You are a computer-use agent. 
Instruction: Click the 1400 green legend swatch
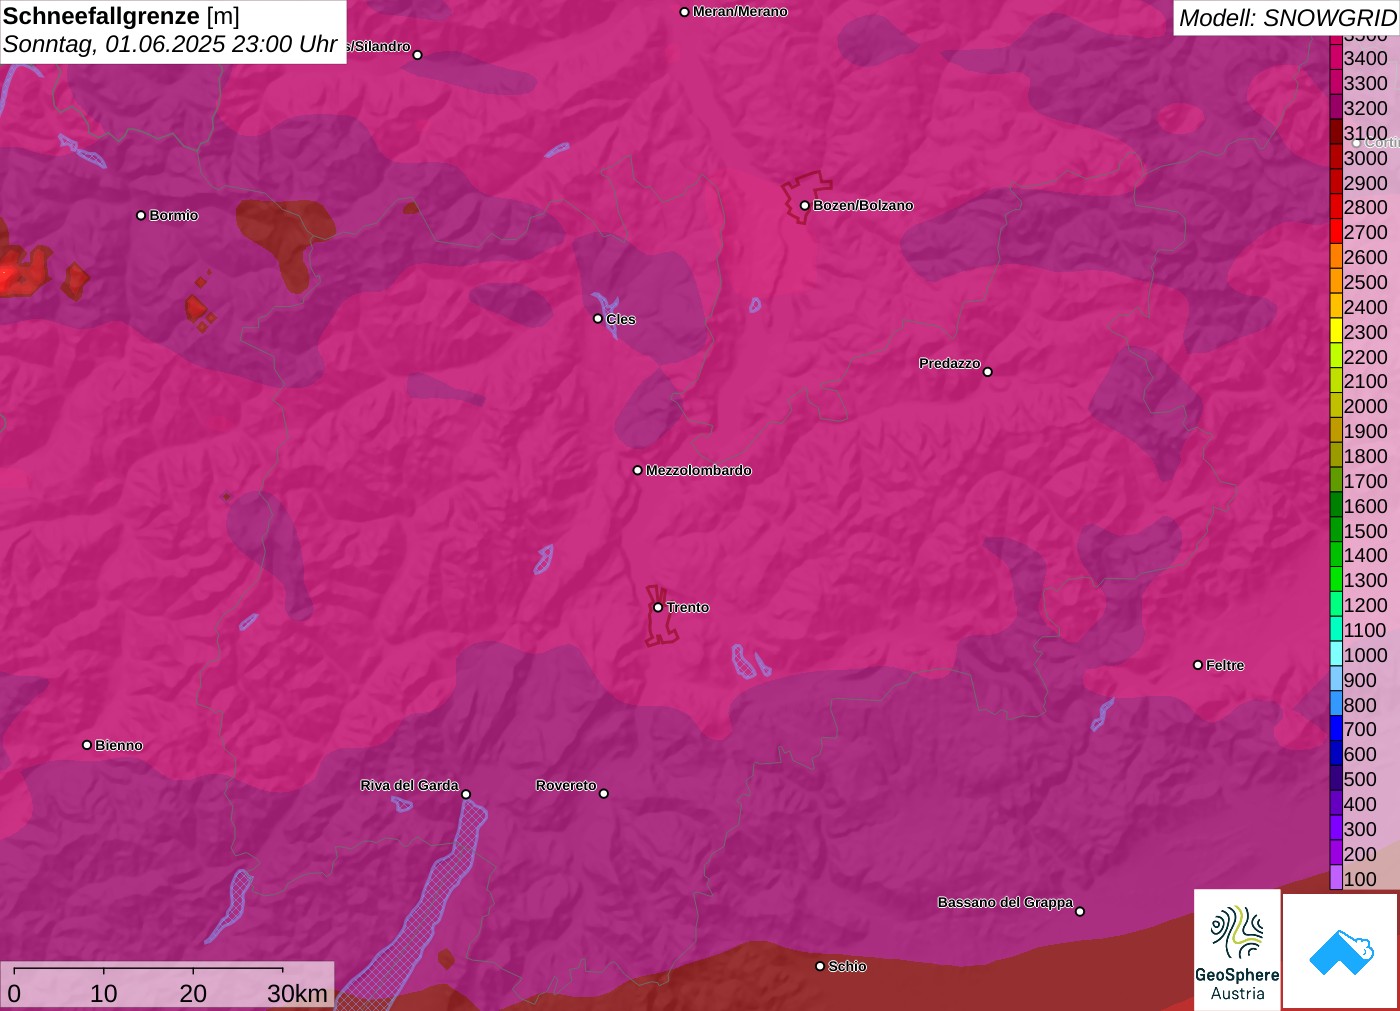(1335, 555)
